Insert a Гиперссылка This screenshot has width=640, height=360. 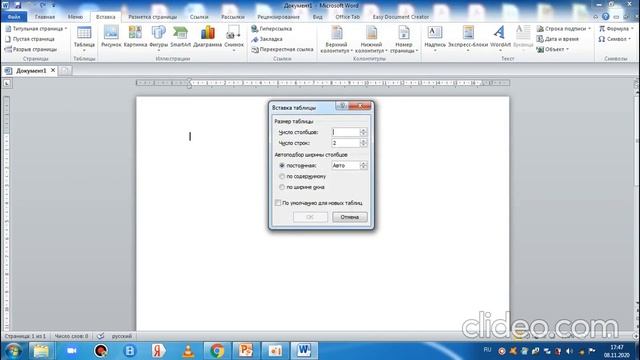(x=271, y=29)
